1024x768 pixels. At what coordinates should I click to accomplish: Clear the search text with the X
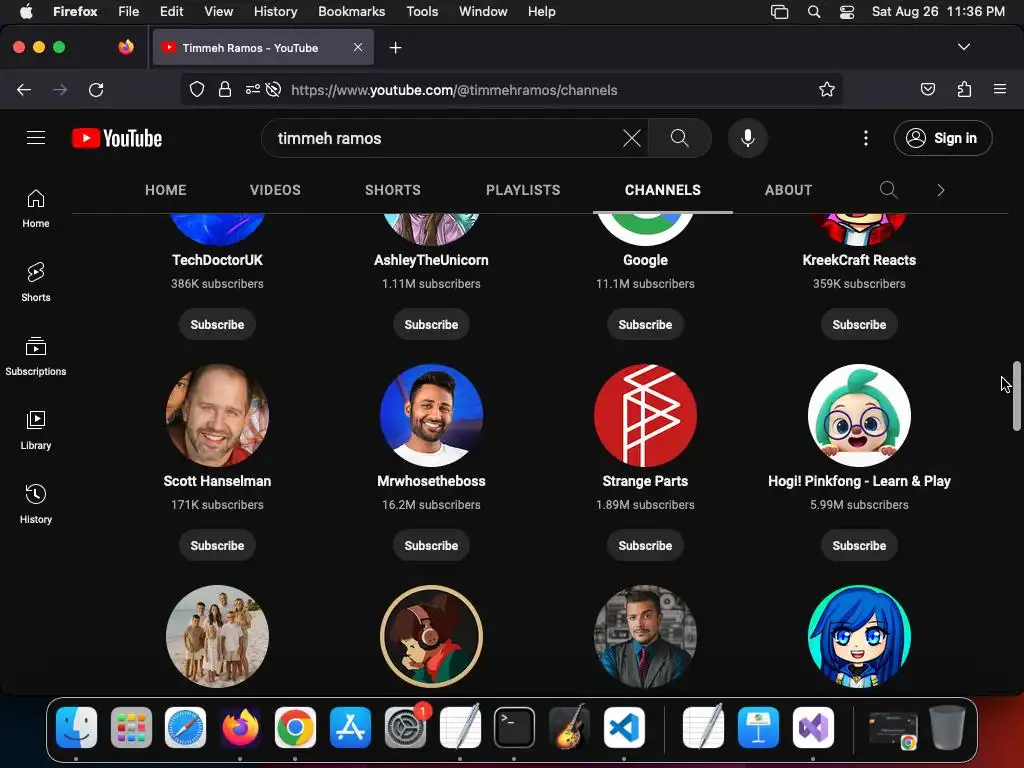tap(632, 138)
